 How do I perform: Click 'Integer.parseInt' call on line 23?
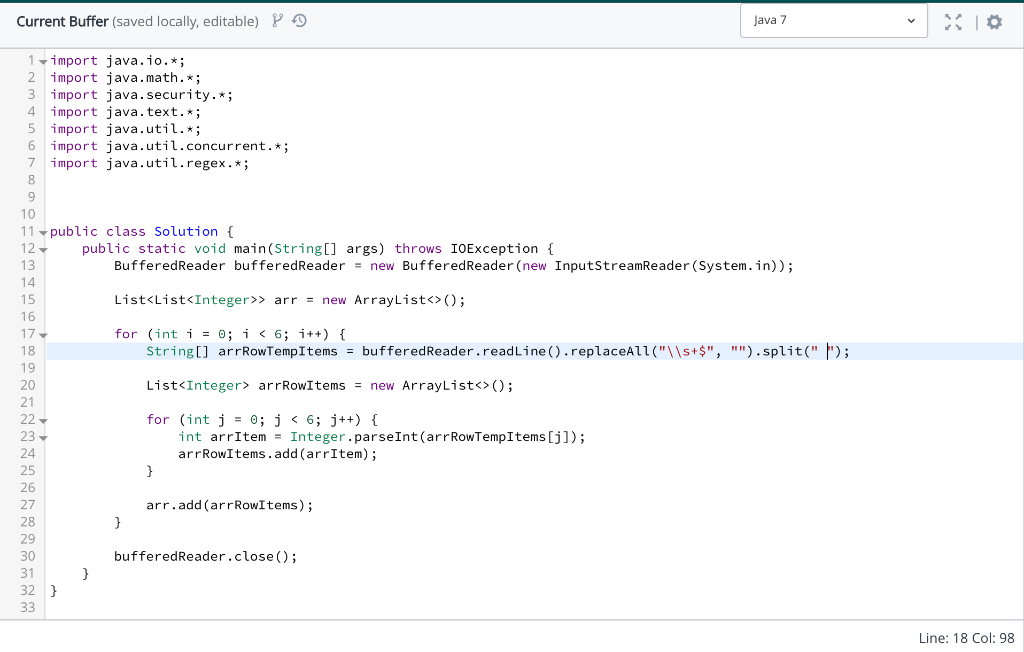[354, 436]
